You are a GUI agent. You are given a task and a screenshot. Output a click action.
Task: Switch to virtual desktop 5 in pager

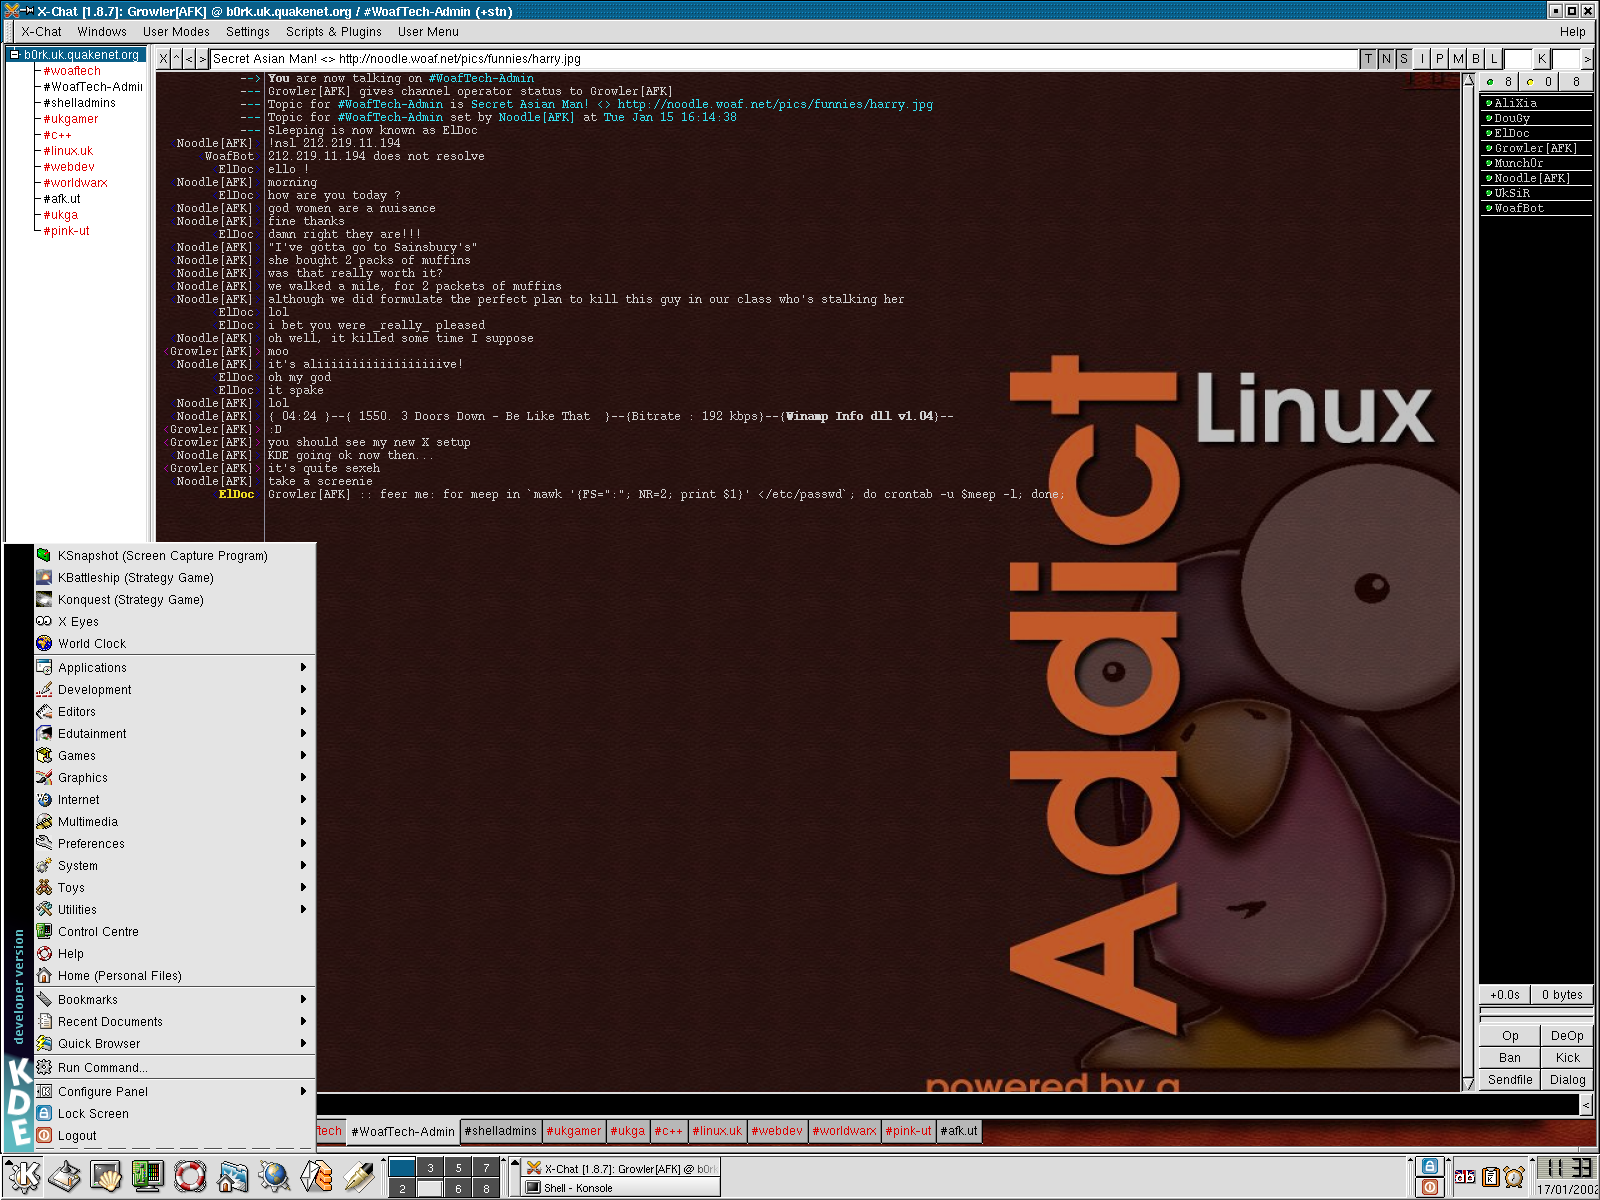click(x=458, y=1167)
